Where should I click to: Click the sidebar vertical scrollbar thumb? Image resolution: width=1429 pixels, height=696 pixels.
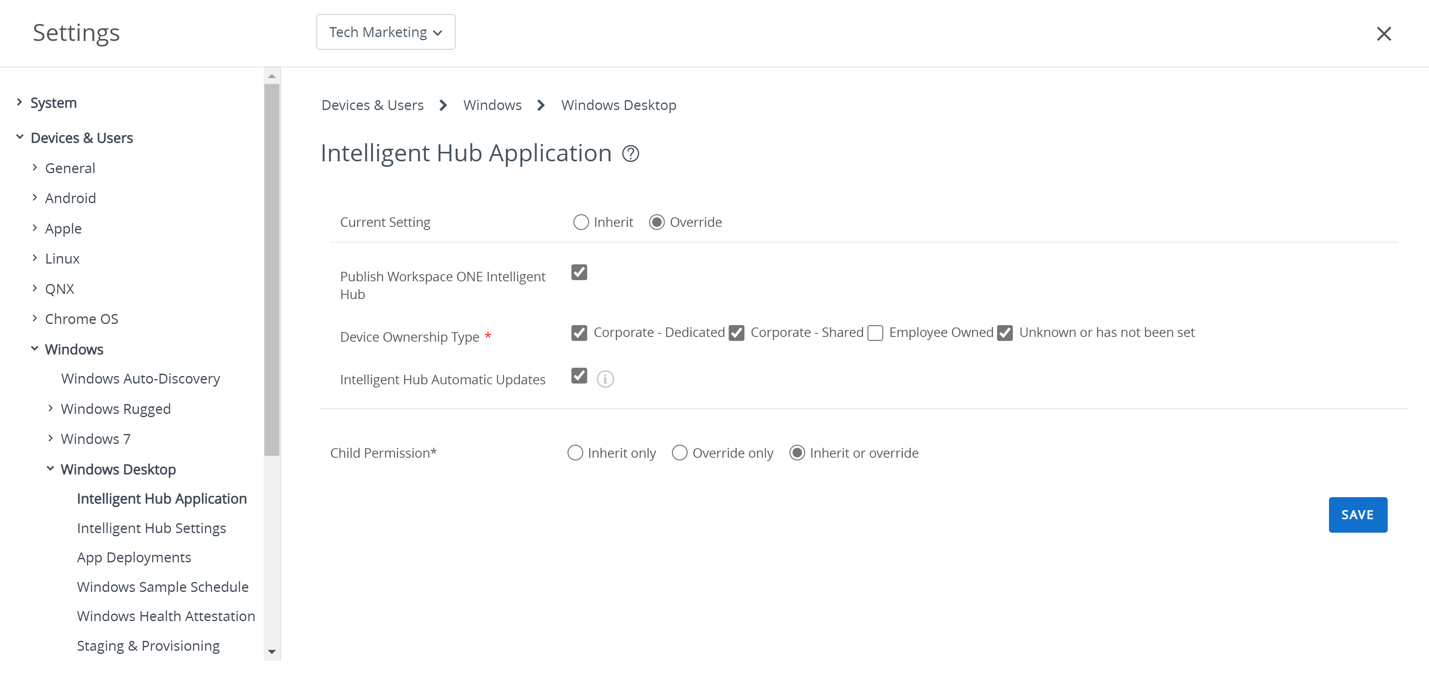coord(272,270)
